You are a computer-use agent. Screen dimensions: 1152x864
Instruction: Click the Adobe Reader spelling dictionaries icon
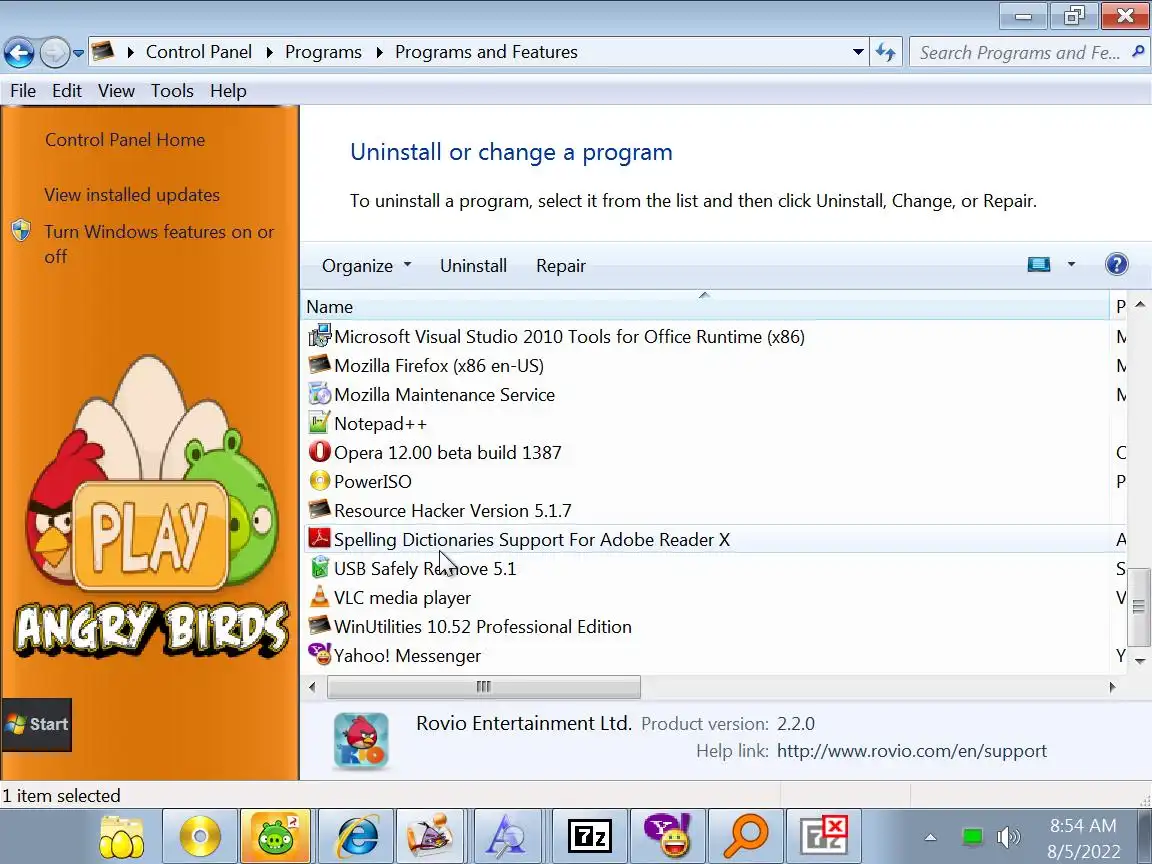319,539
